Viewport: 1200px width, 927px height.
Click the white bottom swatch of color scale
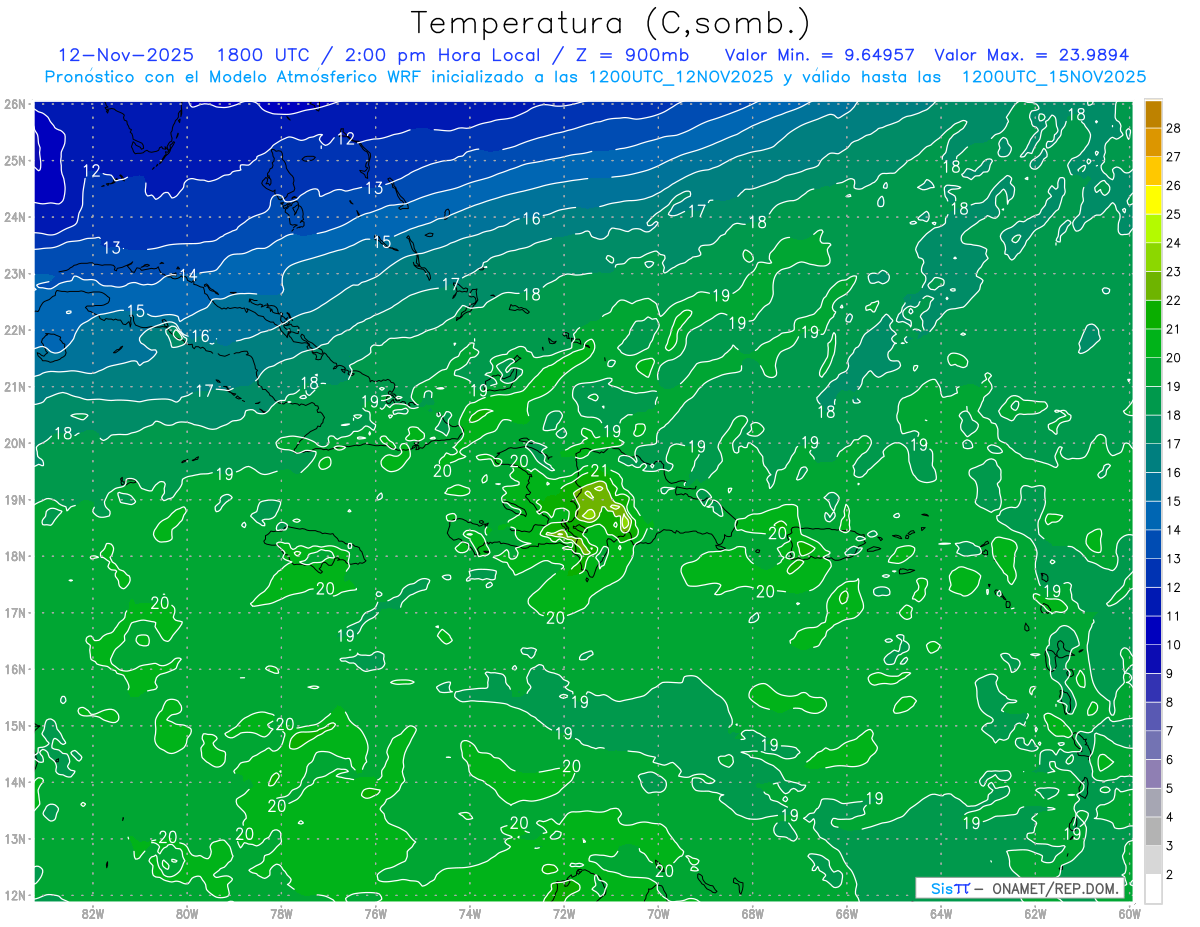tap(1153, 889)
